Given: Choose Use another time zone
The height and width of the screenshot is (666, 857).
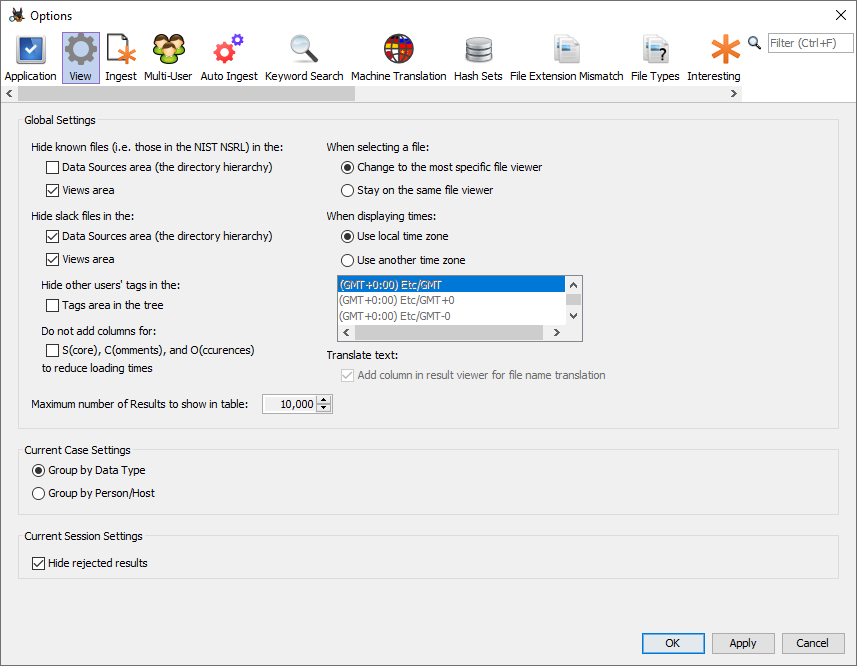Looking at the screenshot, I should coord(347,260).
